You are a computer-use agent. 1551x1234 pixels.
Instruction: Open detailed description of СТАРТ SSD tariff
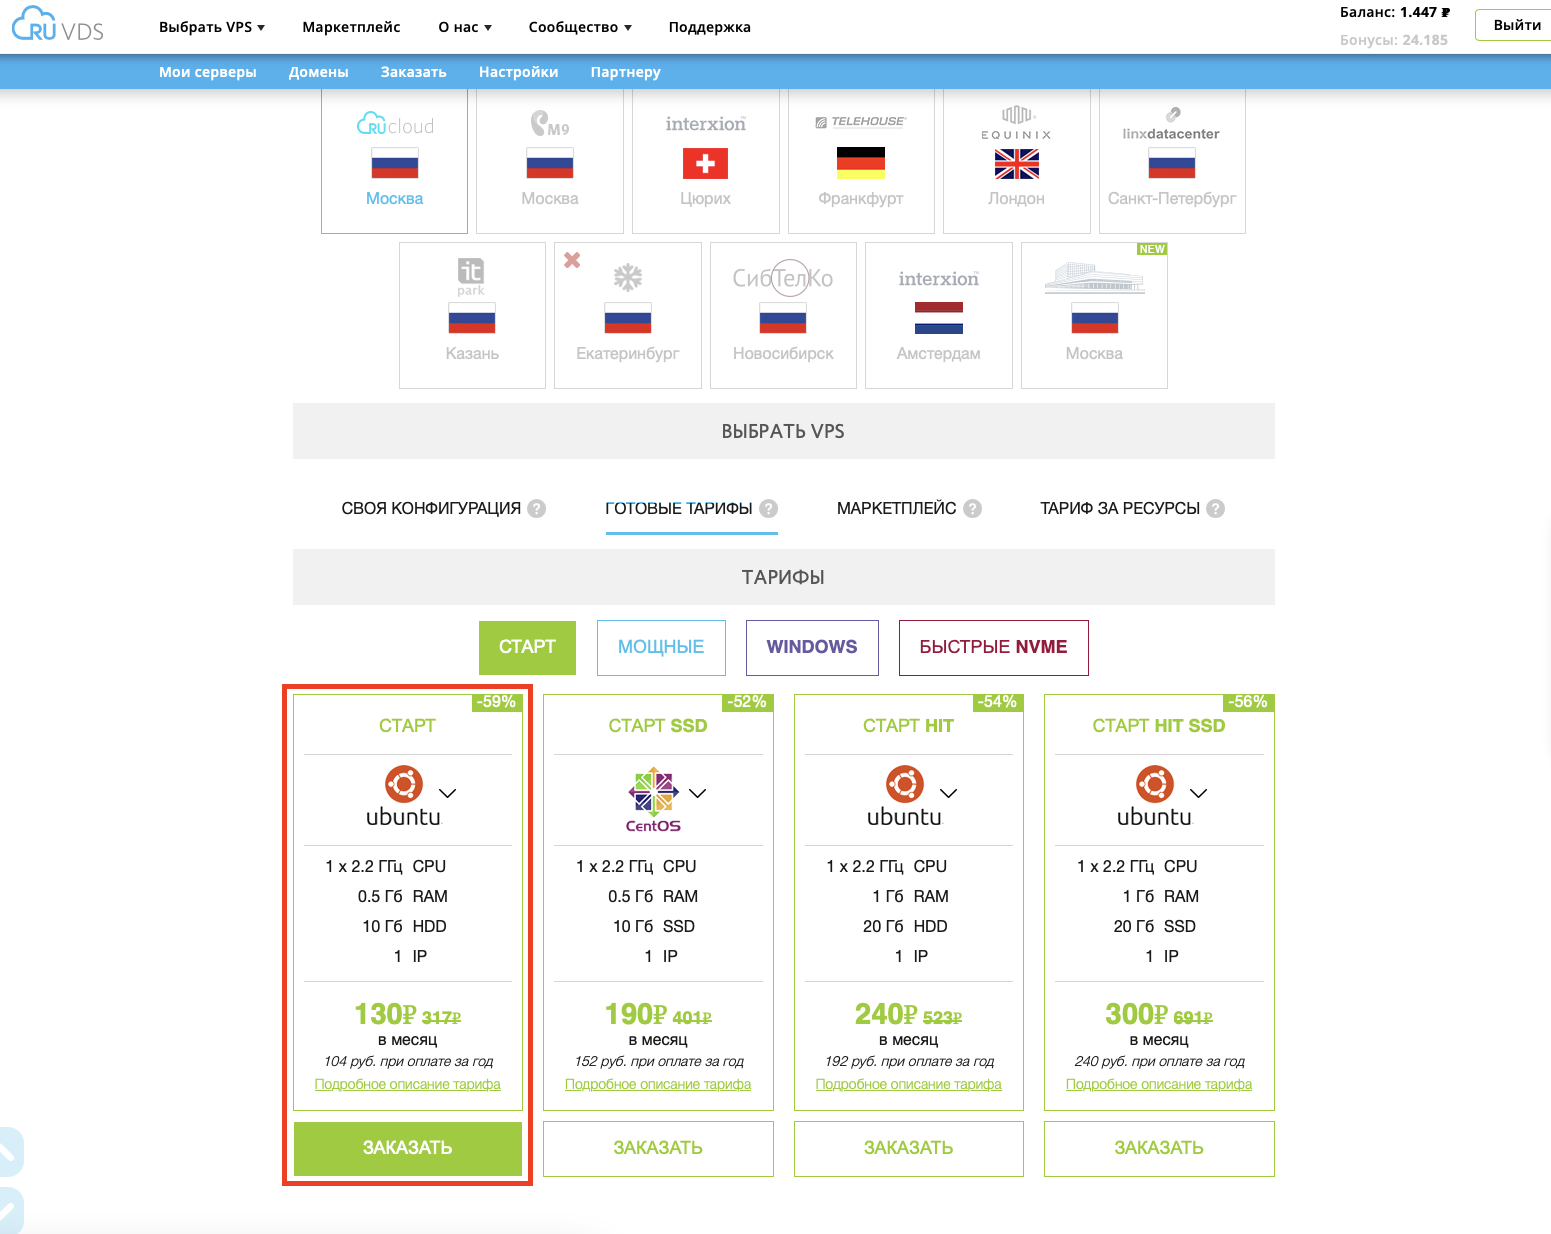pos(658,1084)
